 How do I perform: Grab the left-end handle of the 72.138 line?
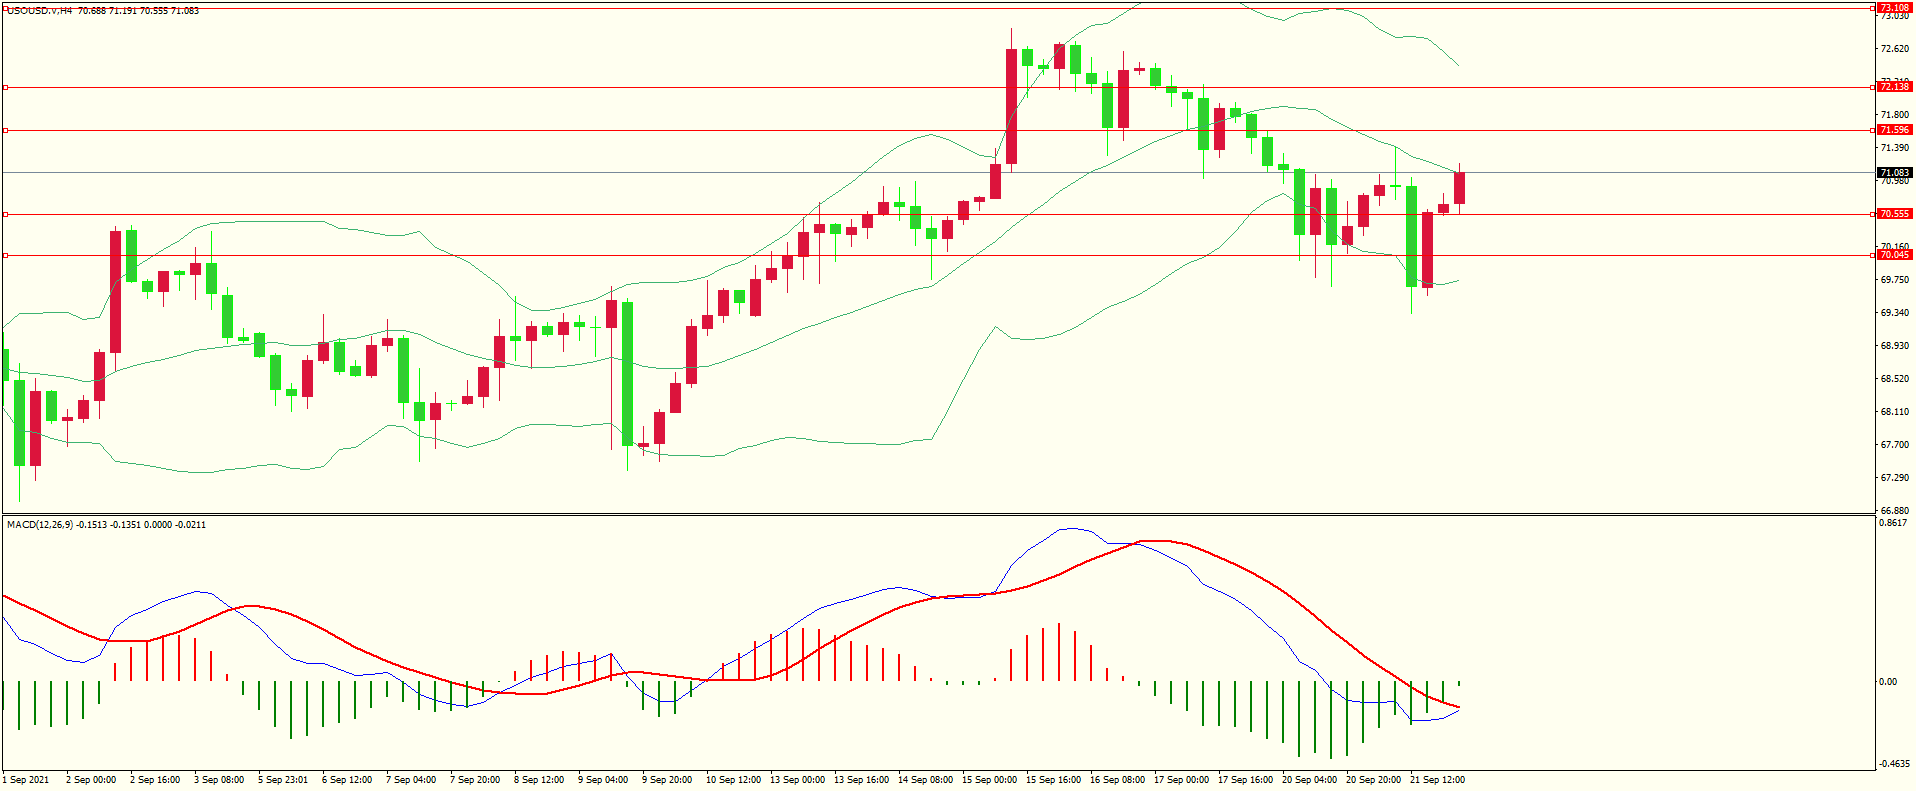[5, 87]
